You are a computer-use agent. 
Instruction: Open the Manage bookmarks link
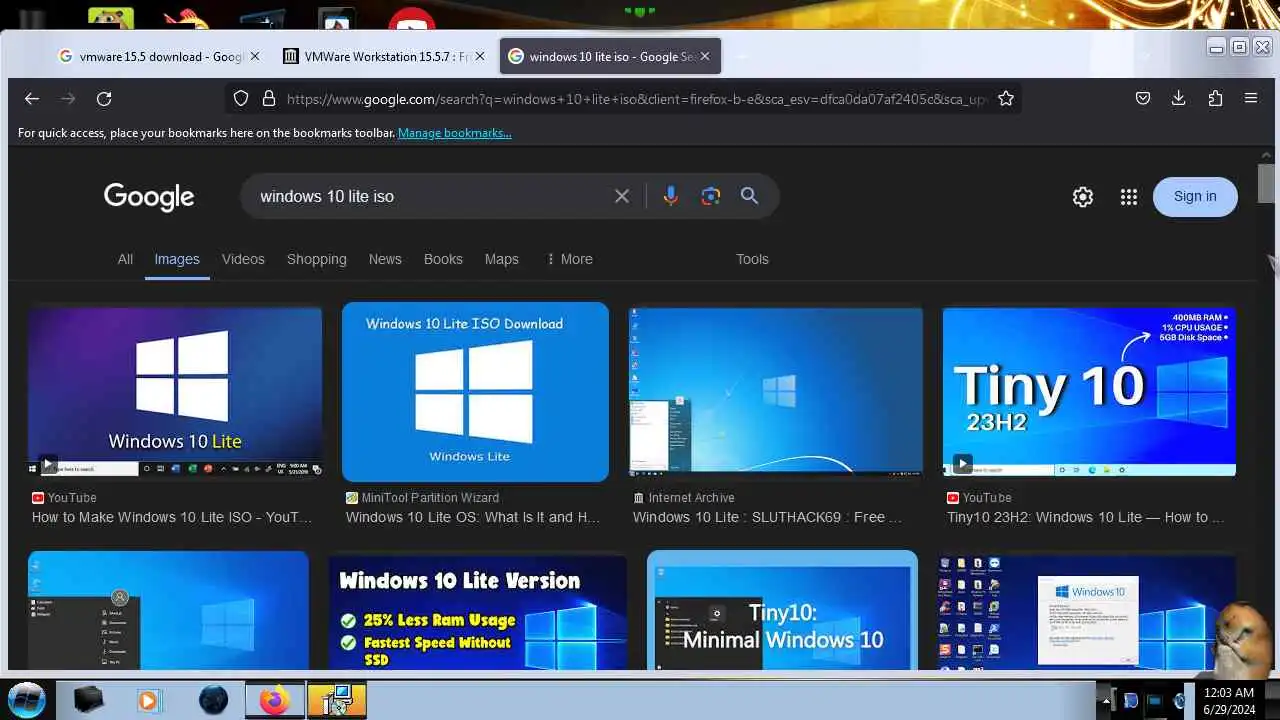tap(455, 133)
